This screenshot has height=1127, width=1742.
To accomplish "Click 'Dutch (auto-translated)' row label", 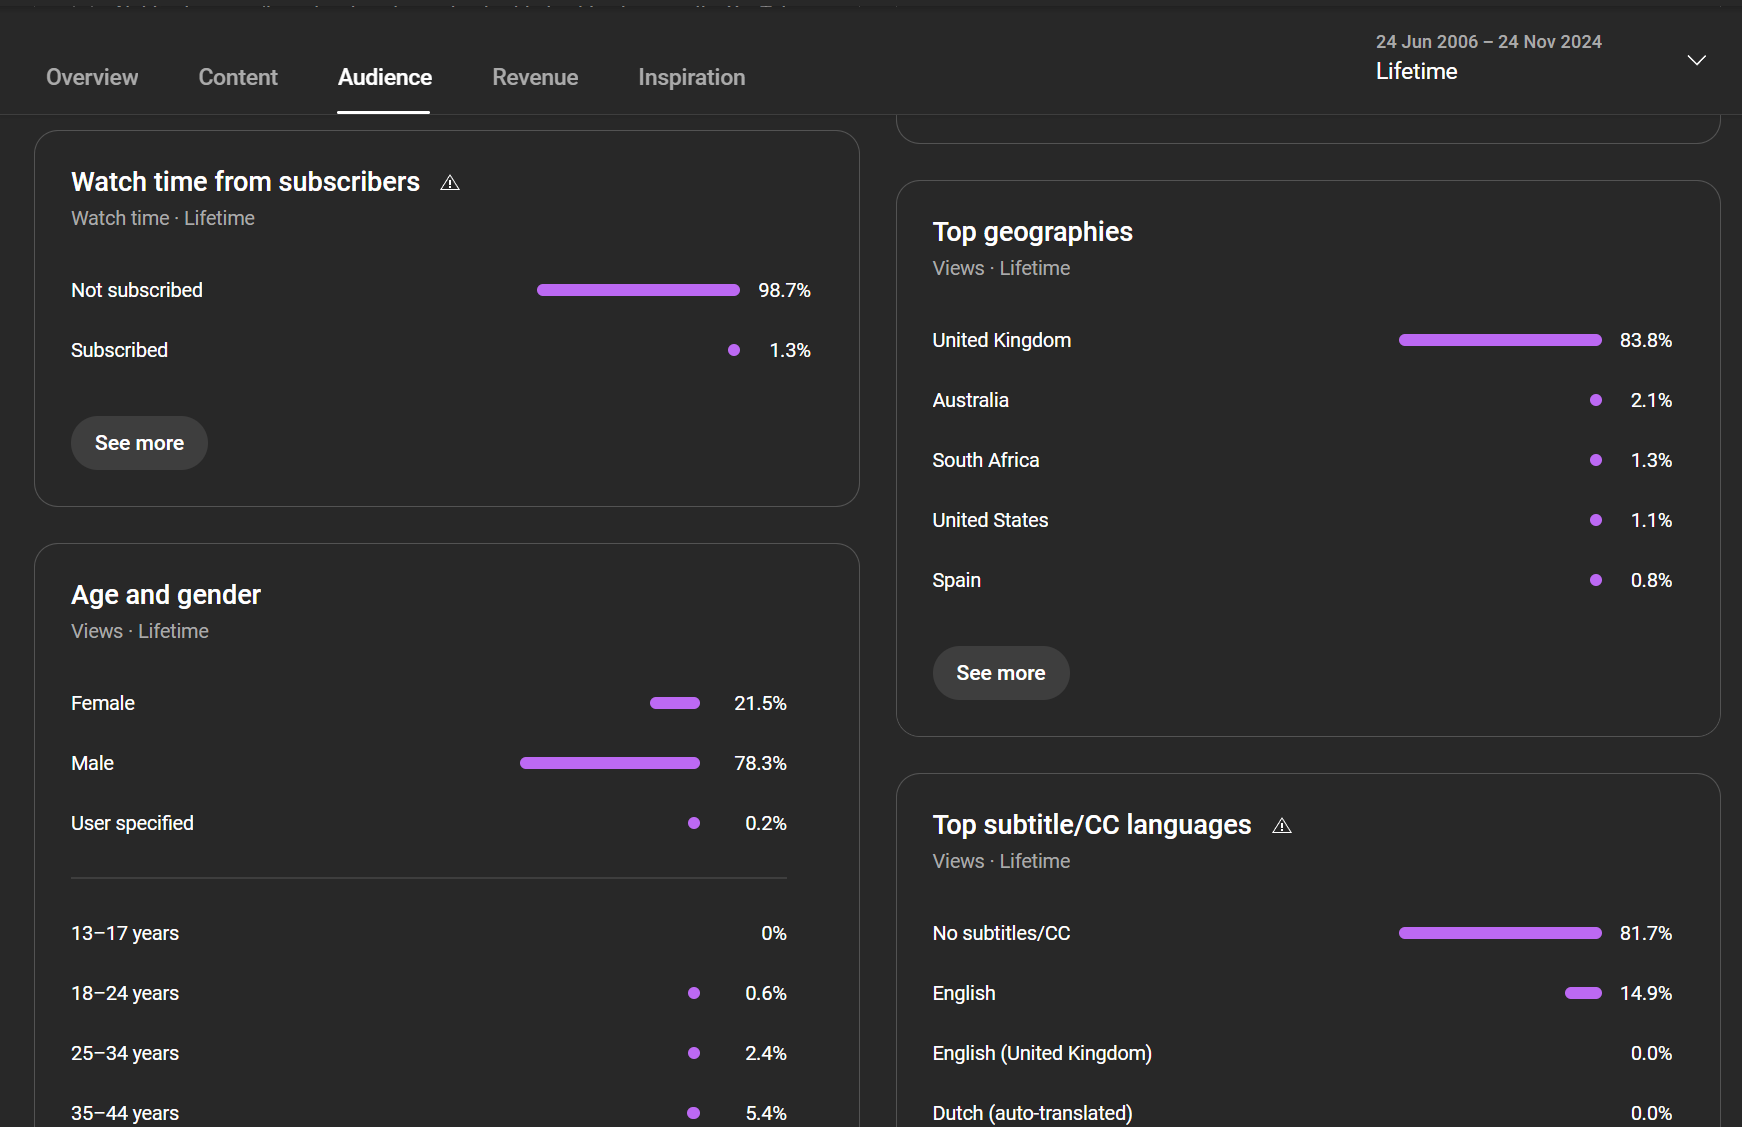I will [x=1033, y=1113].
